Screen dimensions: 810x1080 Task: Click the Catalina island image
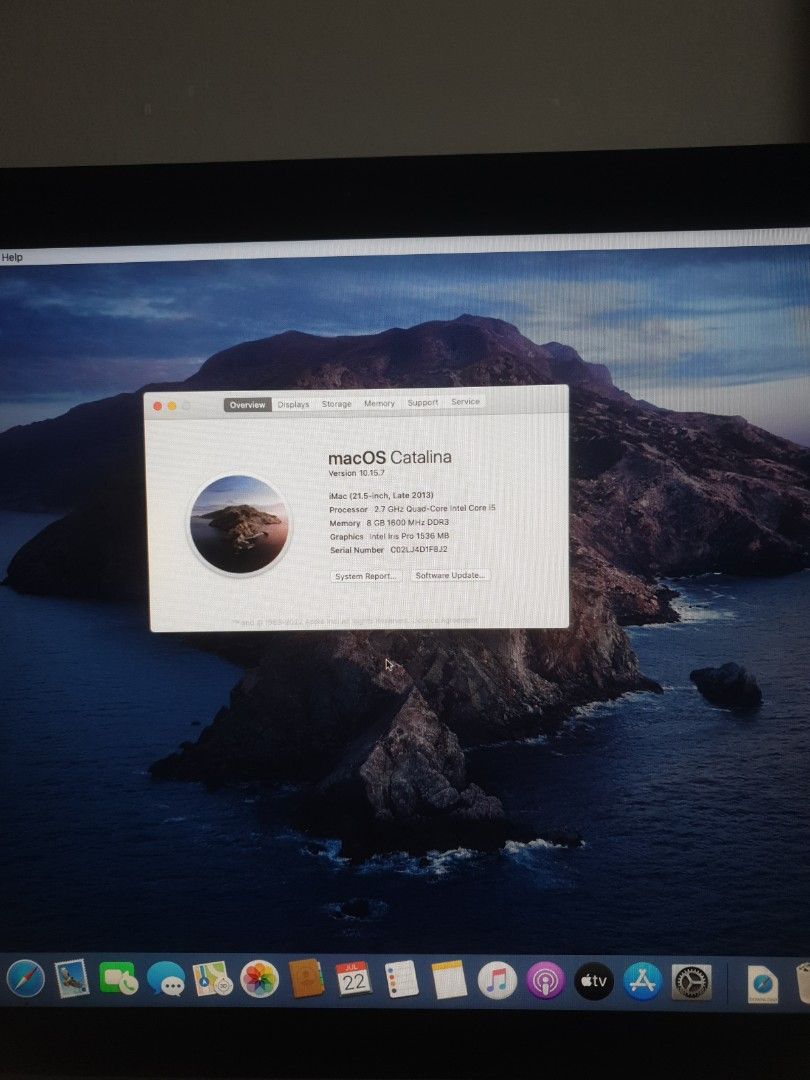(x=239, y=525)
